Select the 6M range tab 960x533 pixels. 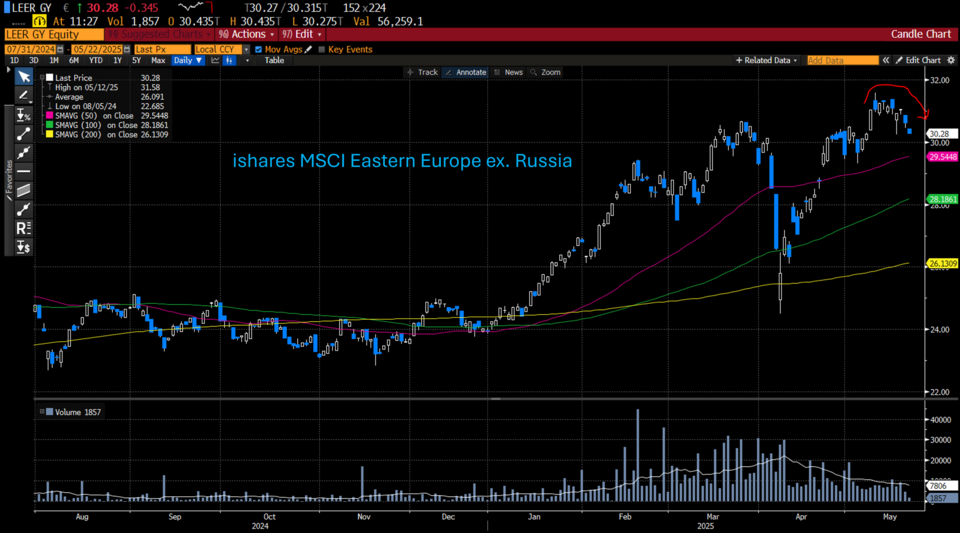pos(73,61)
